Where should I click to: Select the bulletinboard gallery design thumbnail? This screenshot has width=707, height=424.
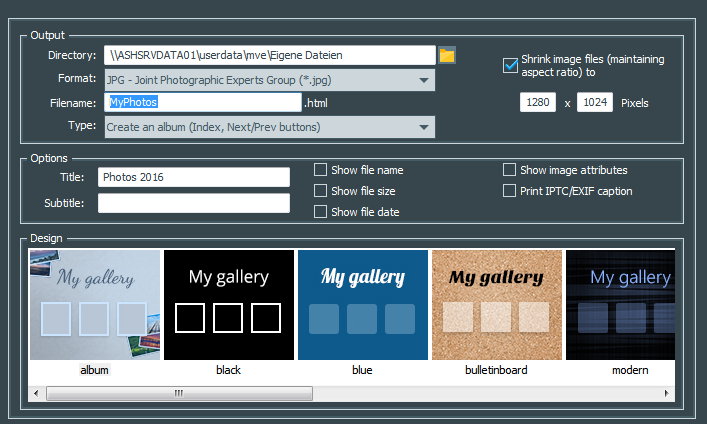[x=497, y=305]
